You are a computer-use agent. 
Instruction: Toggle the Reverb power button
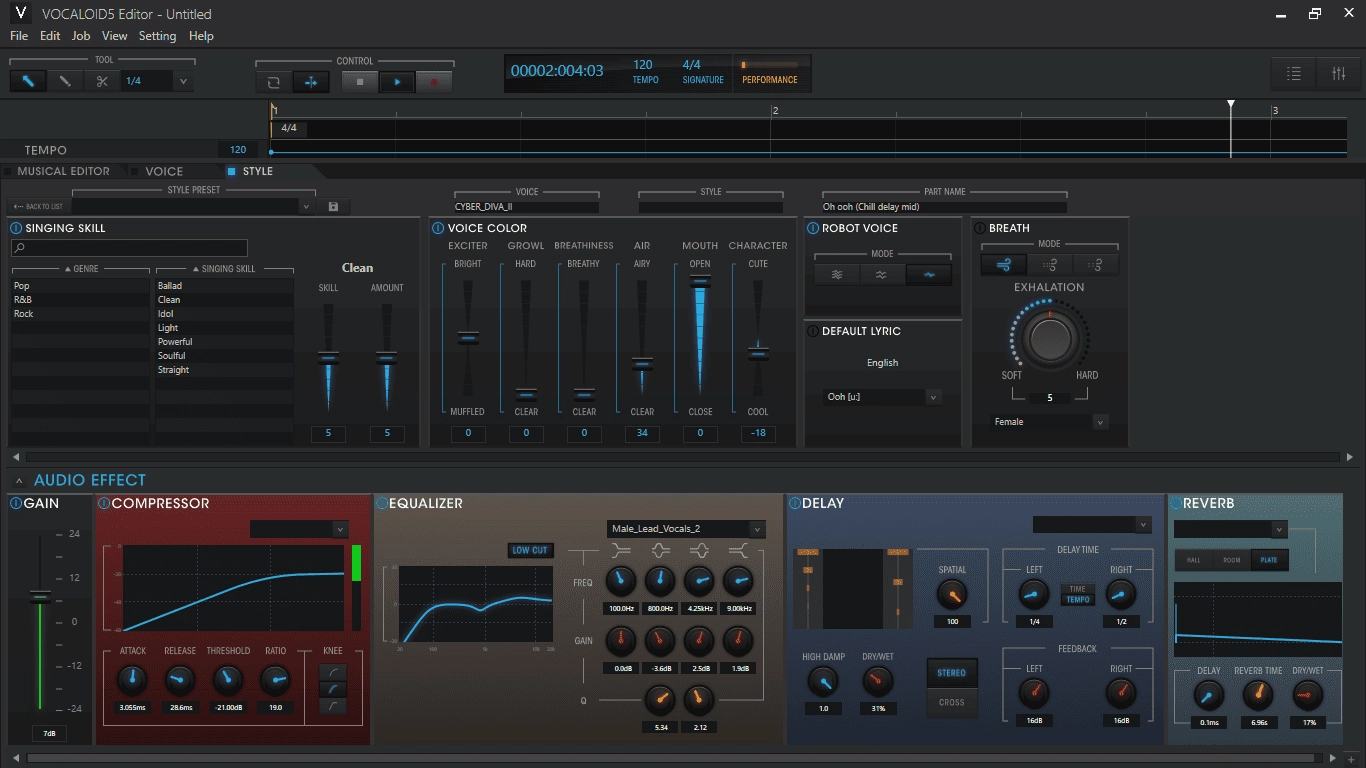tap(1177, 503)
